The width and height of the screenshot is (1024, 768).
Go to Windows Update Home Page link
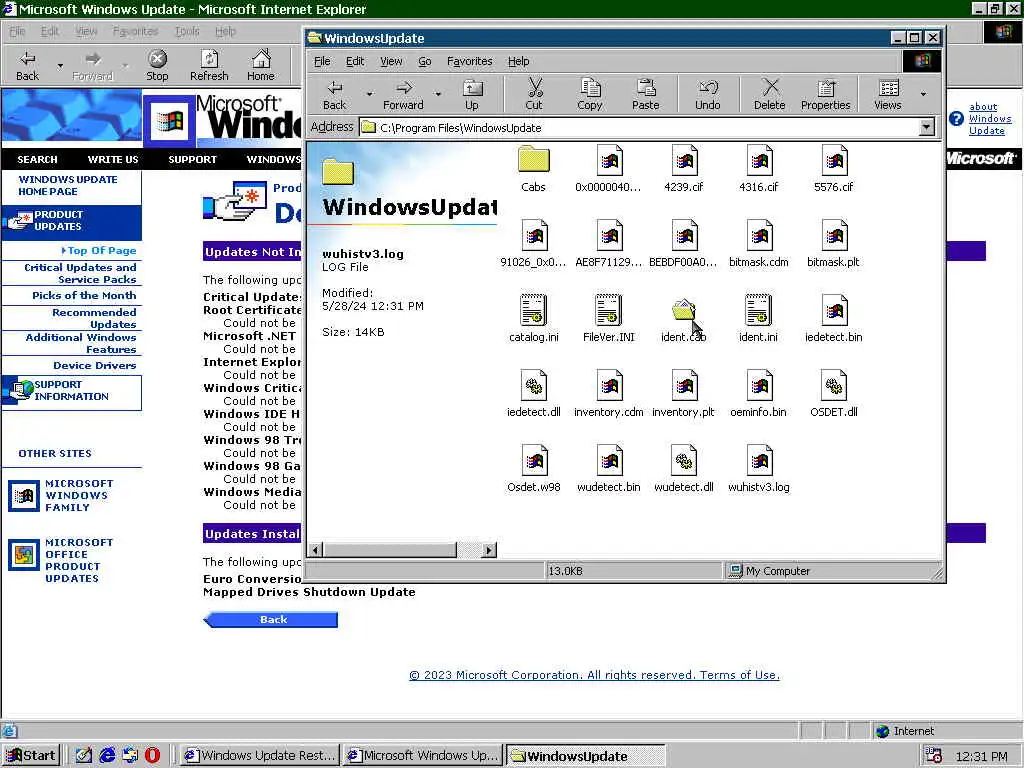tap(67, 185)
